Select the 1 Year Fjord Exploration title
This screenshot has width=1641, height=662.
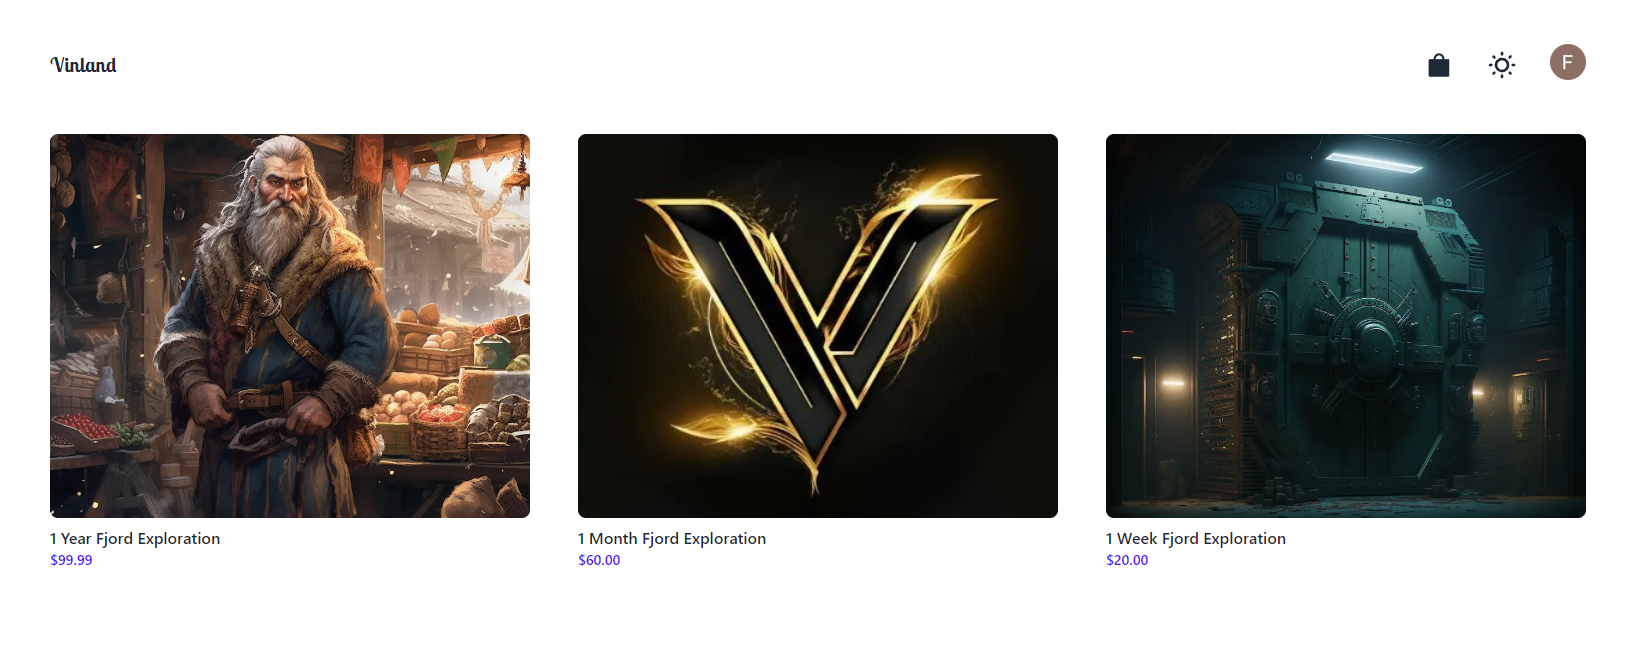(x=135, y=538)
